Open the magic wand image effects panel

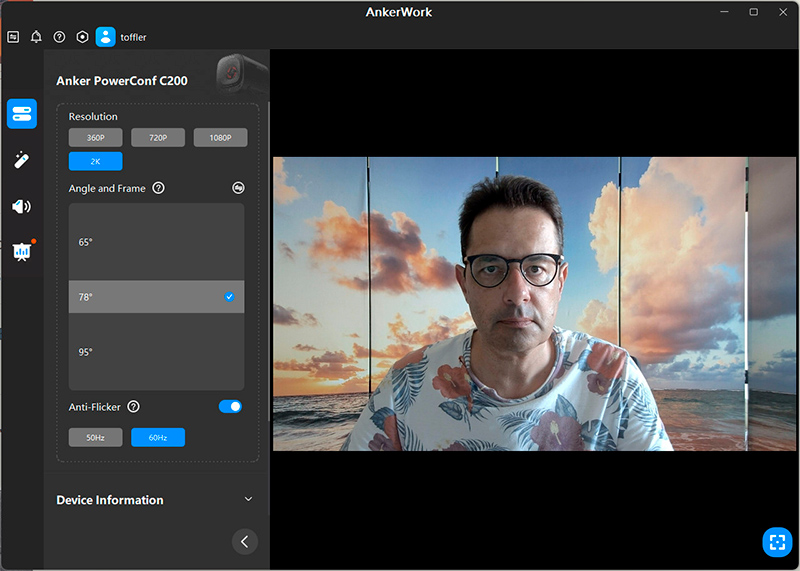click(x=22, y=160)
